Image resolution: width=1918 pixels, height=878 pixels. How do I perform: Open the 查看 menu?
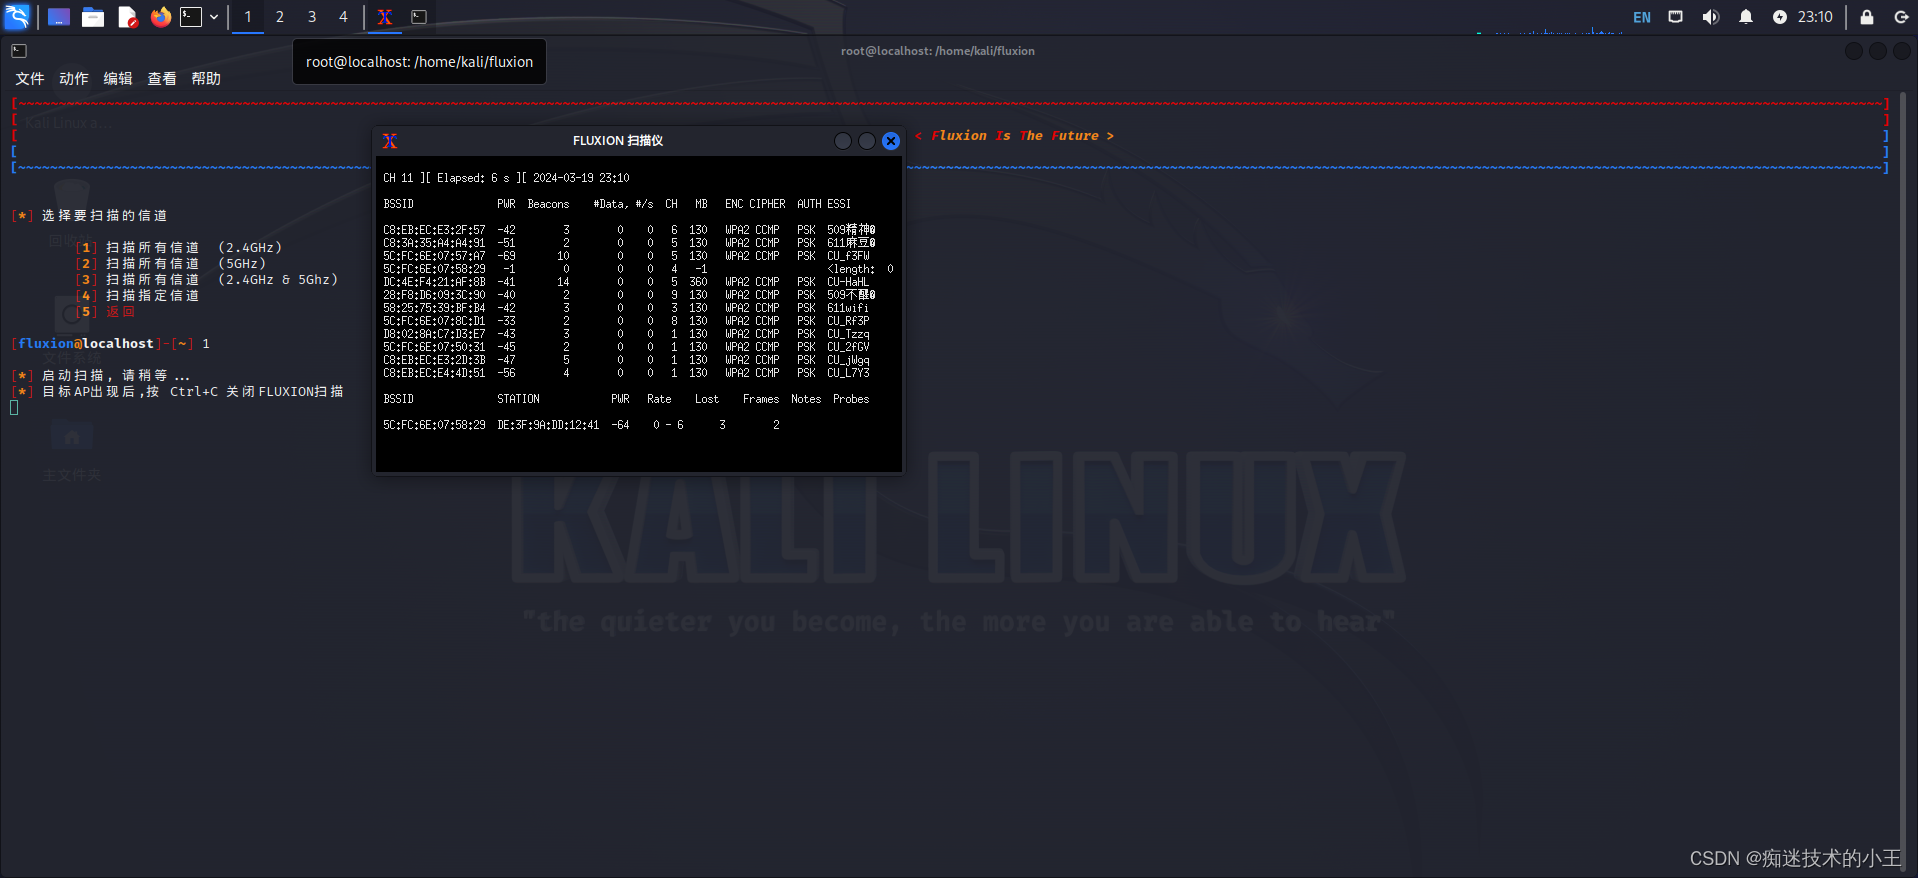click(162, 78)
